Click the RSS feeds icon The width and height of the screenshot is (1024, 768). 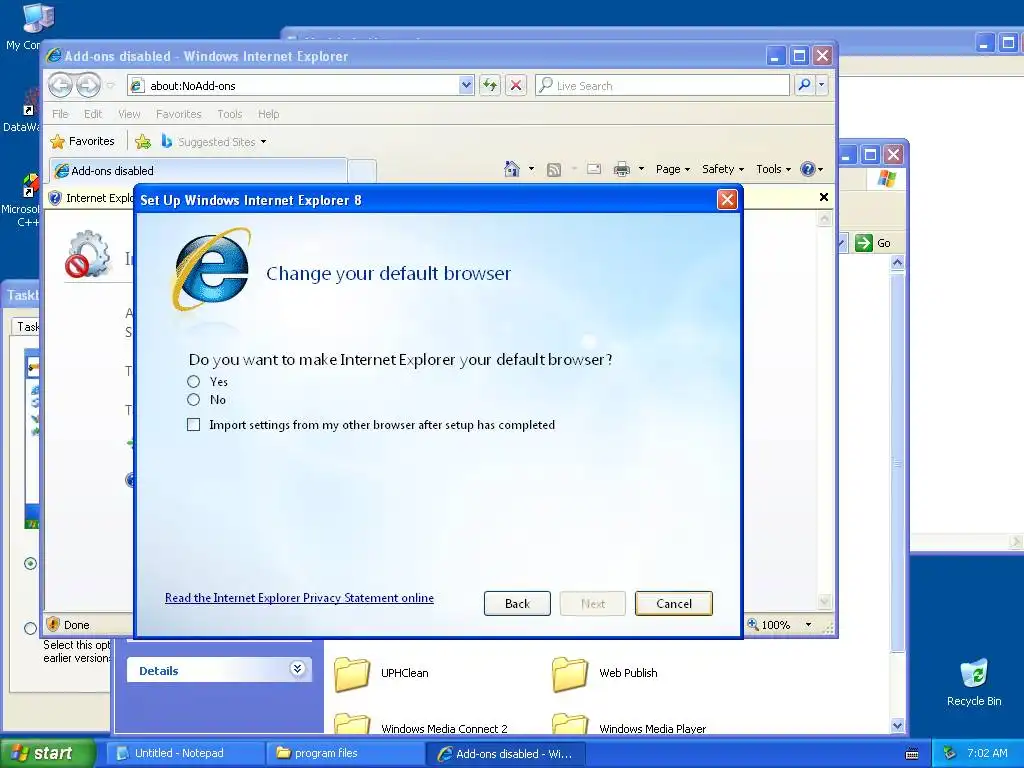(x=554, y=170)
